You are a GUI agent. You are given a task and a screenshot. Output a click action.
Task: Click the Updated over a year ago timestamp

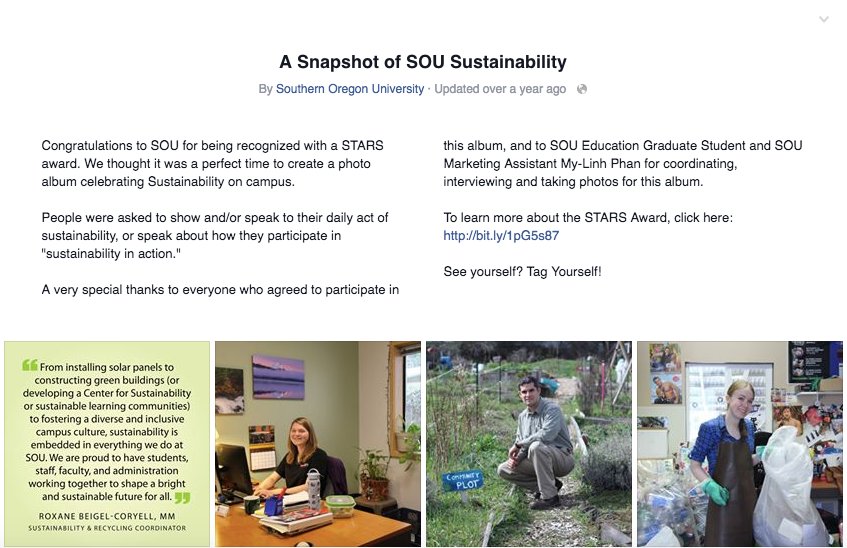500,89
